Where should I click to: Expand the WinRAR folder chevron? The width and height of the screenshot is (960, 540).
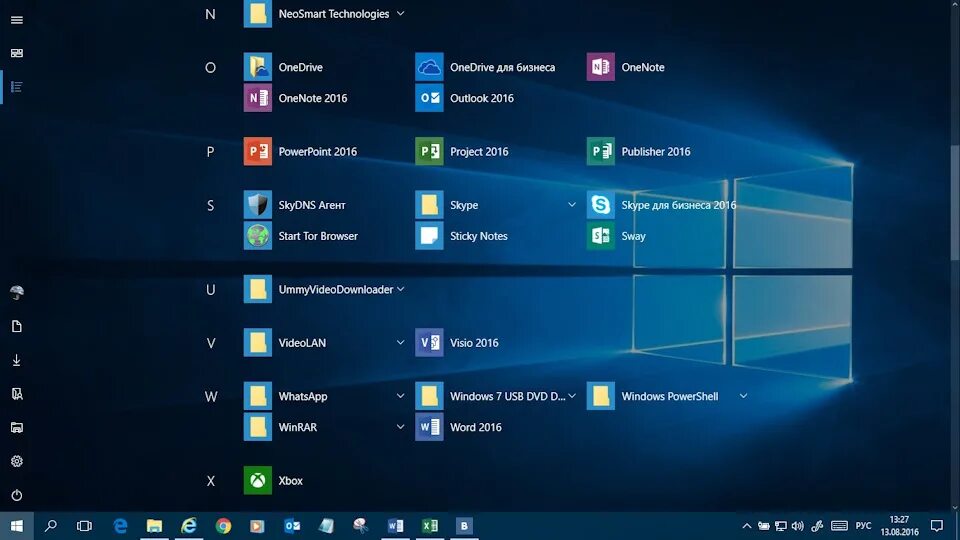tap(400, 427)
